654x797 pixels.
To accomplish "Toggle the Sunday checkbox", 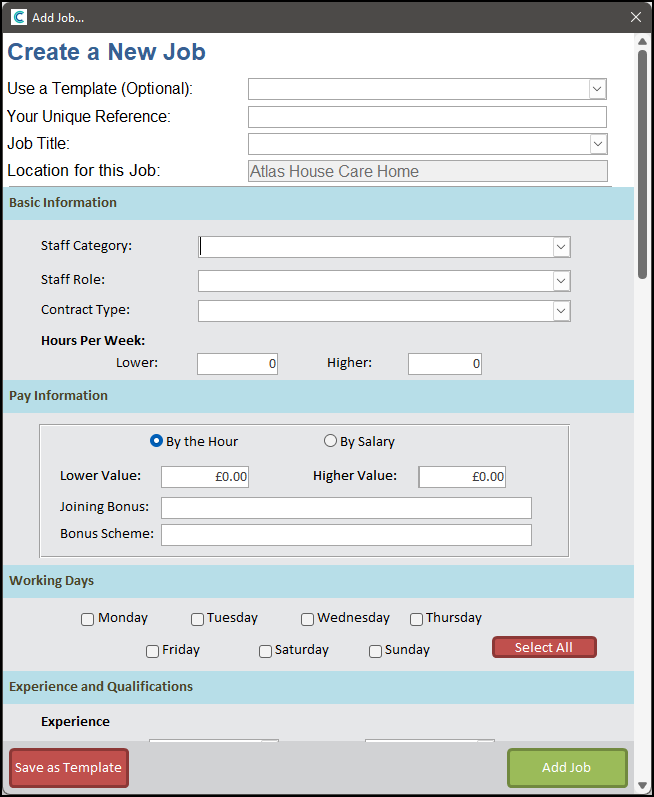I will coord(375,651).
